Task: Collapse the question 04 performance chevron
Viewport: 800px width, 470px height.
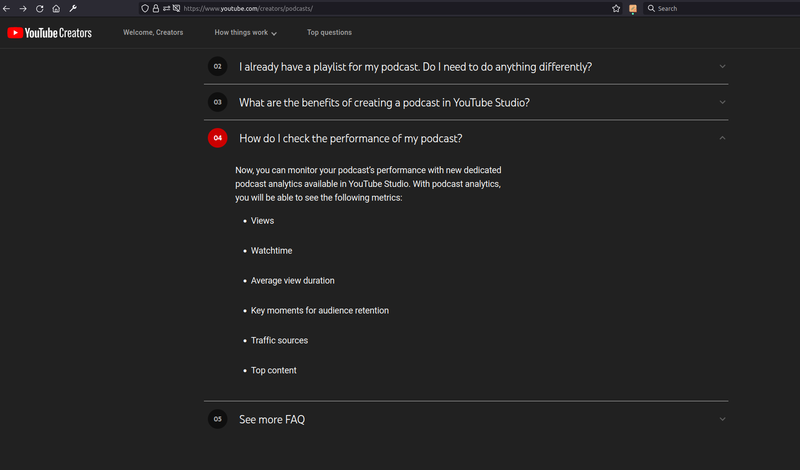Action: (x=722, y=138)
